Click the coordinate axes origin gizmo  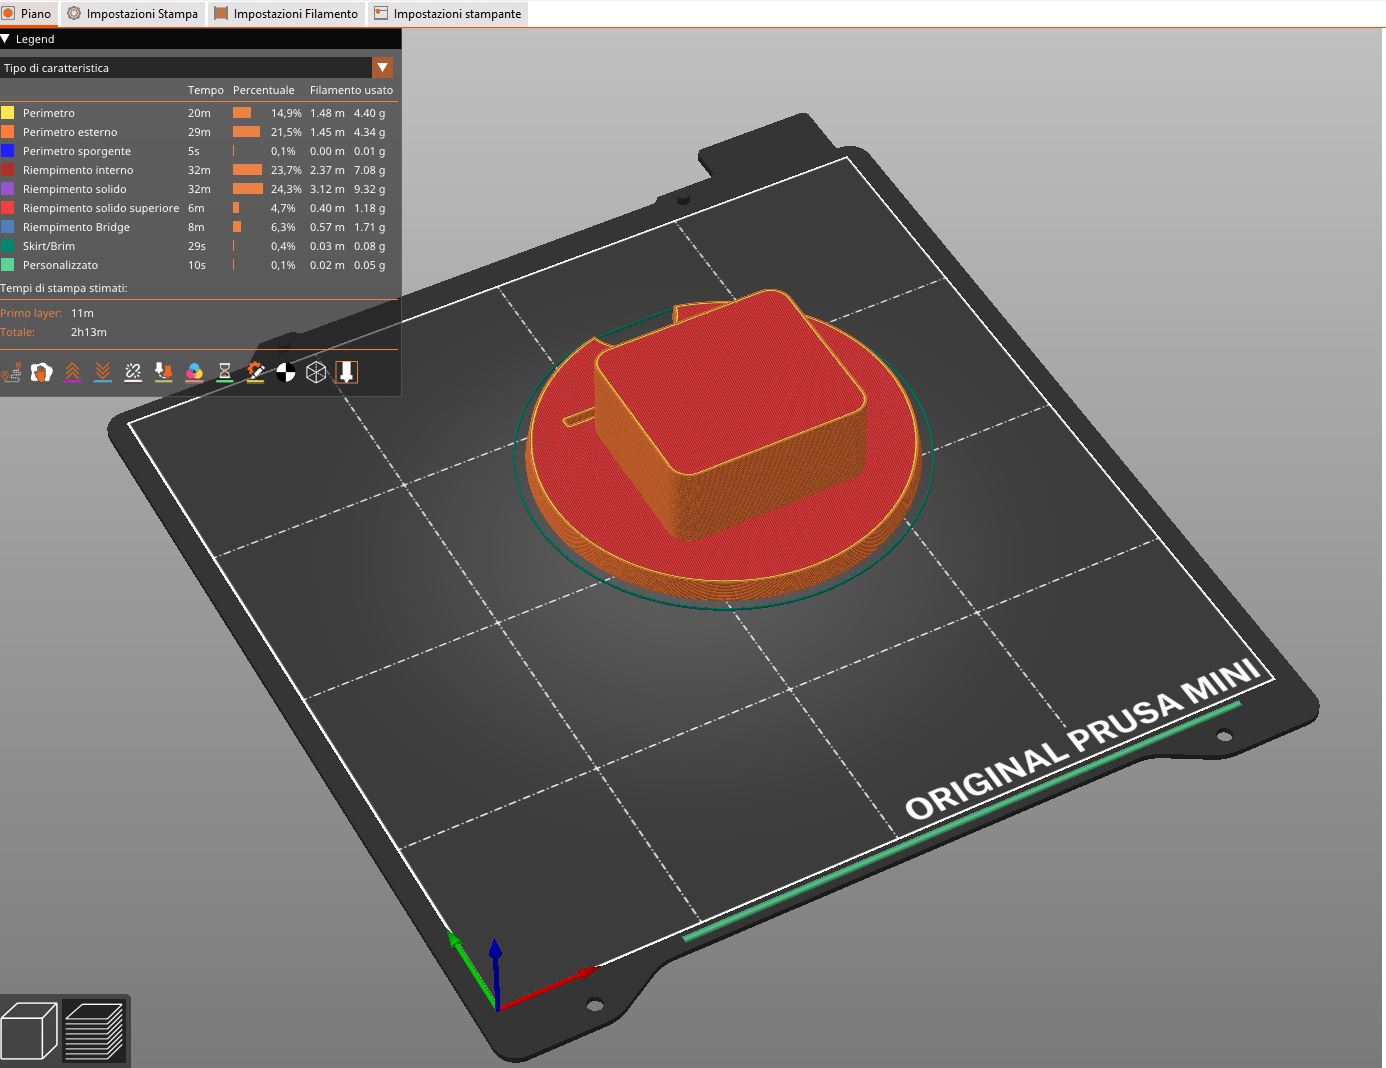497,1007
